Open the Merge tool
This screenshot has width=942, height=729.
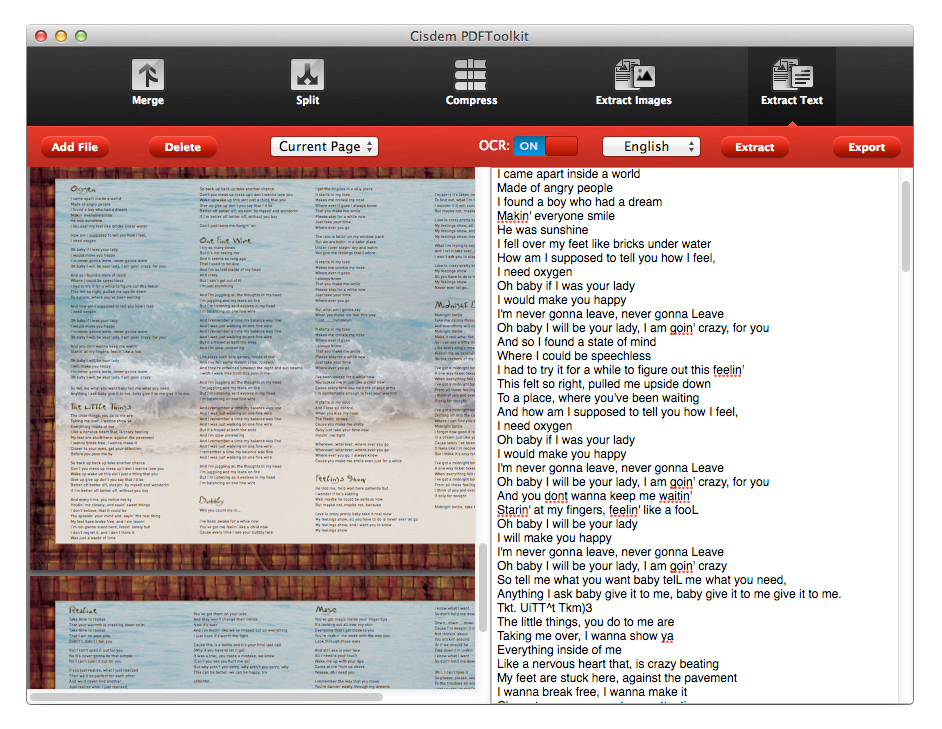[148, 82]
